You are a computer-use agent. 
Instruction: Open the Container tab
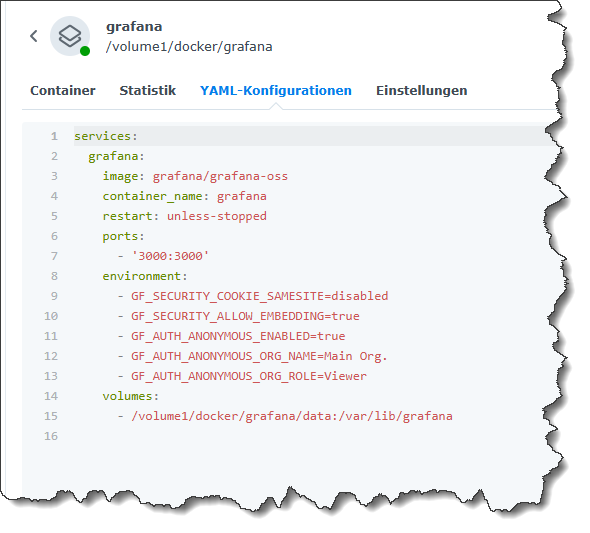[63, 91]
